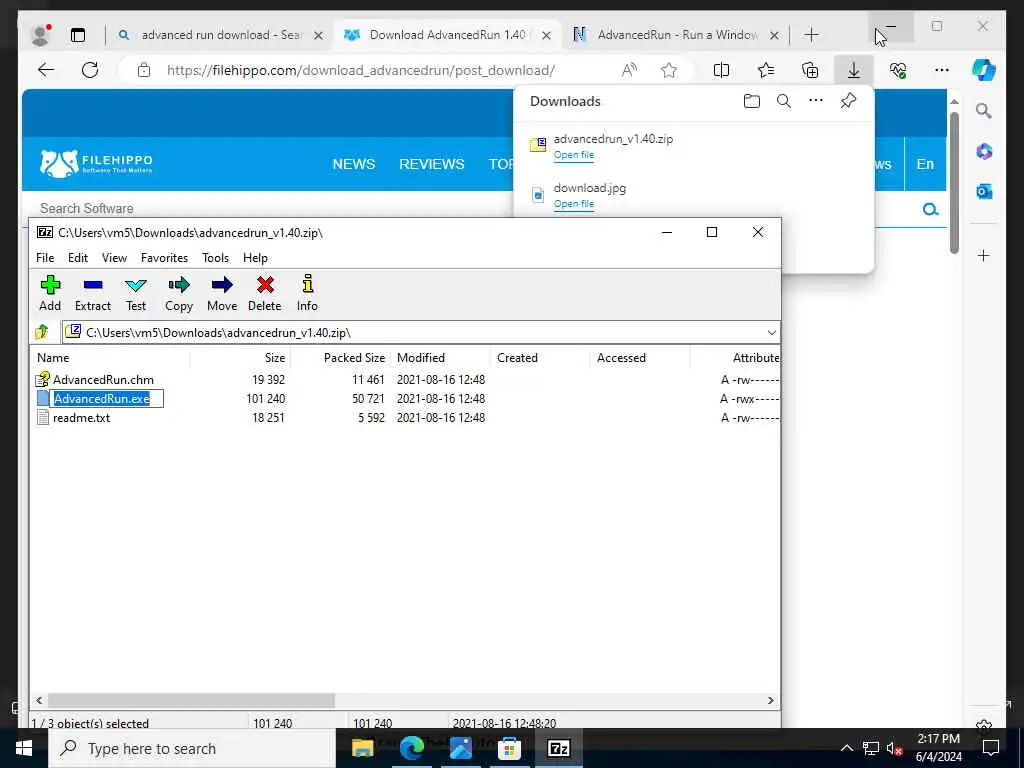Select the AdvancedRun.chm file row
The image size is (1024, 768).
click(405, 379)
